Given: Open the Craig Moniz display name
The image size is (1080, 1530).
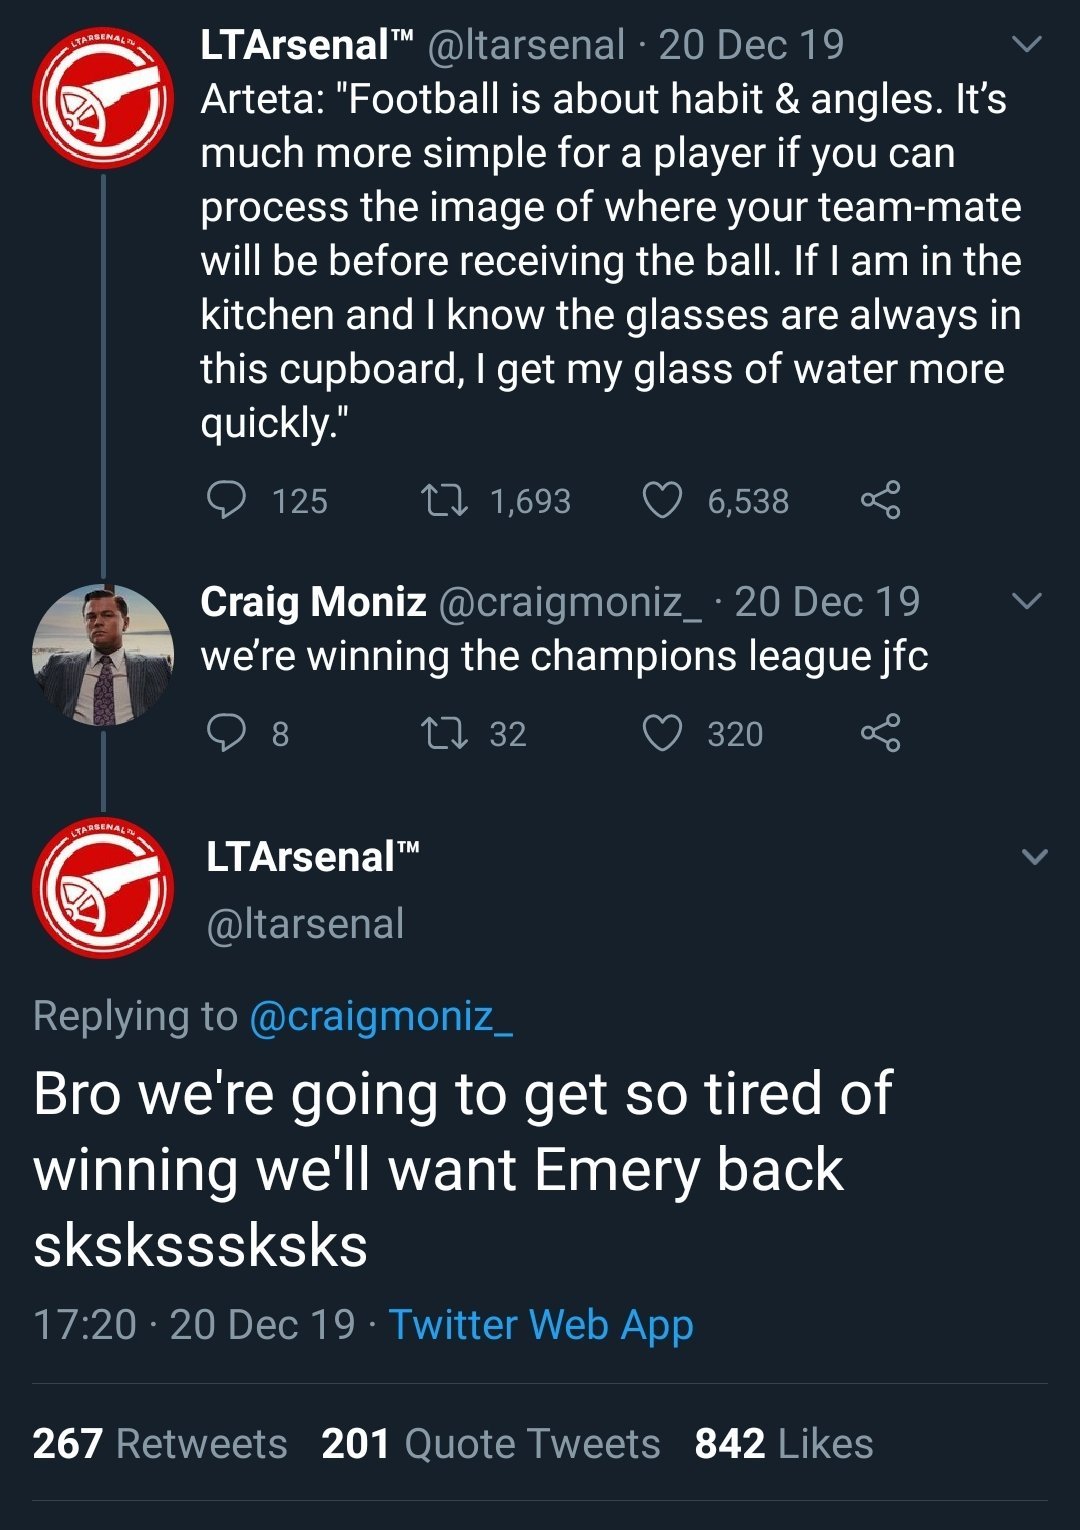Looking at the screenshot, I should pyautogui.click(x=313, y=602).
